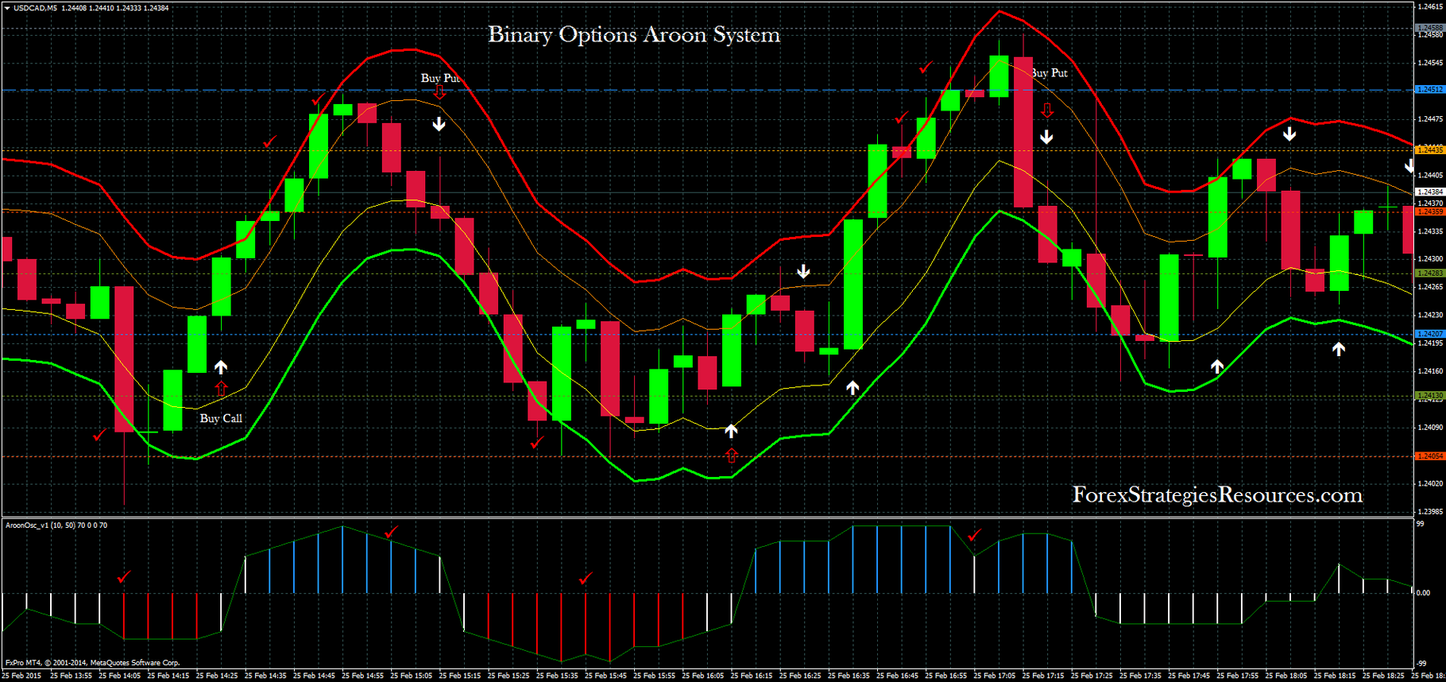Click the 1.24020 price scale value
The height and width of the screenshot is (682, 1446).
coord(1431,483)
